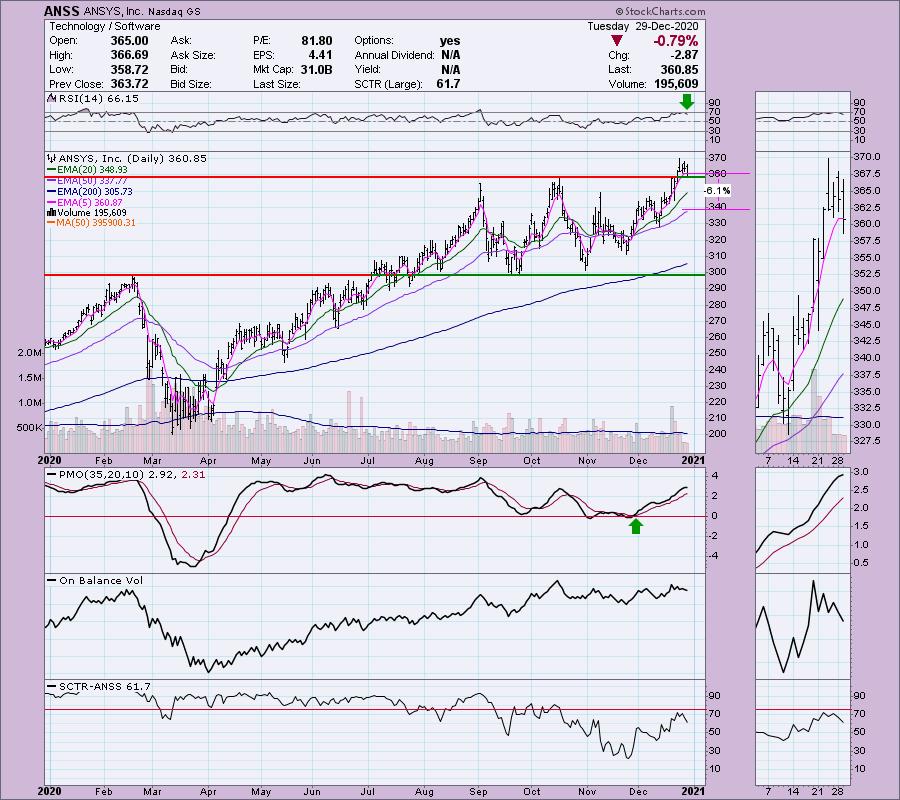900x800 pixels.
Task: Click the volume bars icon in the legend
Action: click(51, 212)
